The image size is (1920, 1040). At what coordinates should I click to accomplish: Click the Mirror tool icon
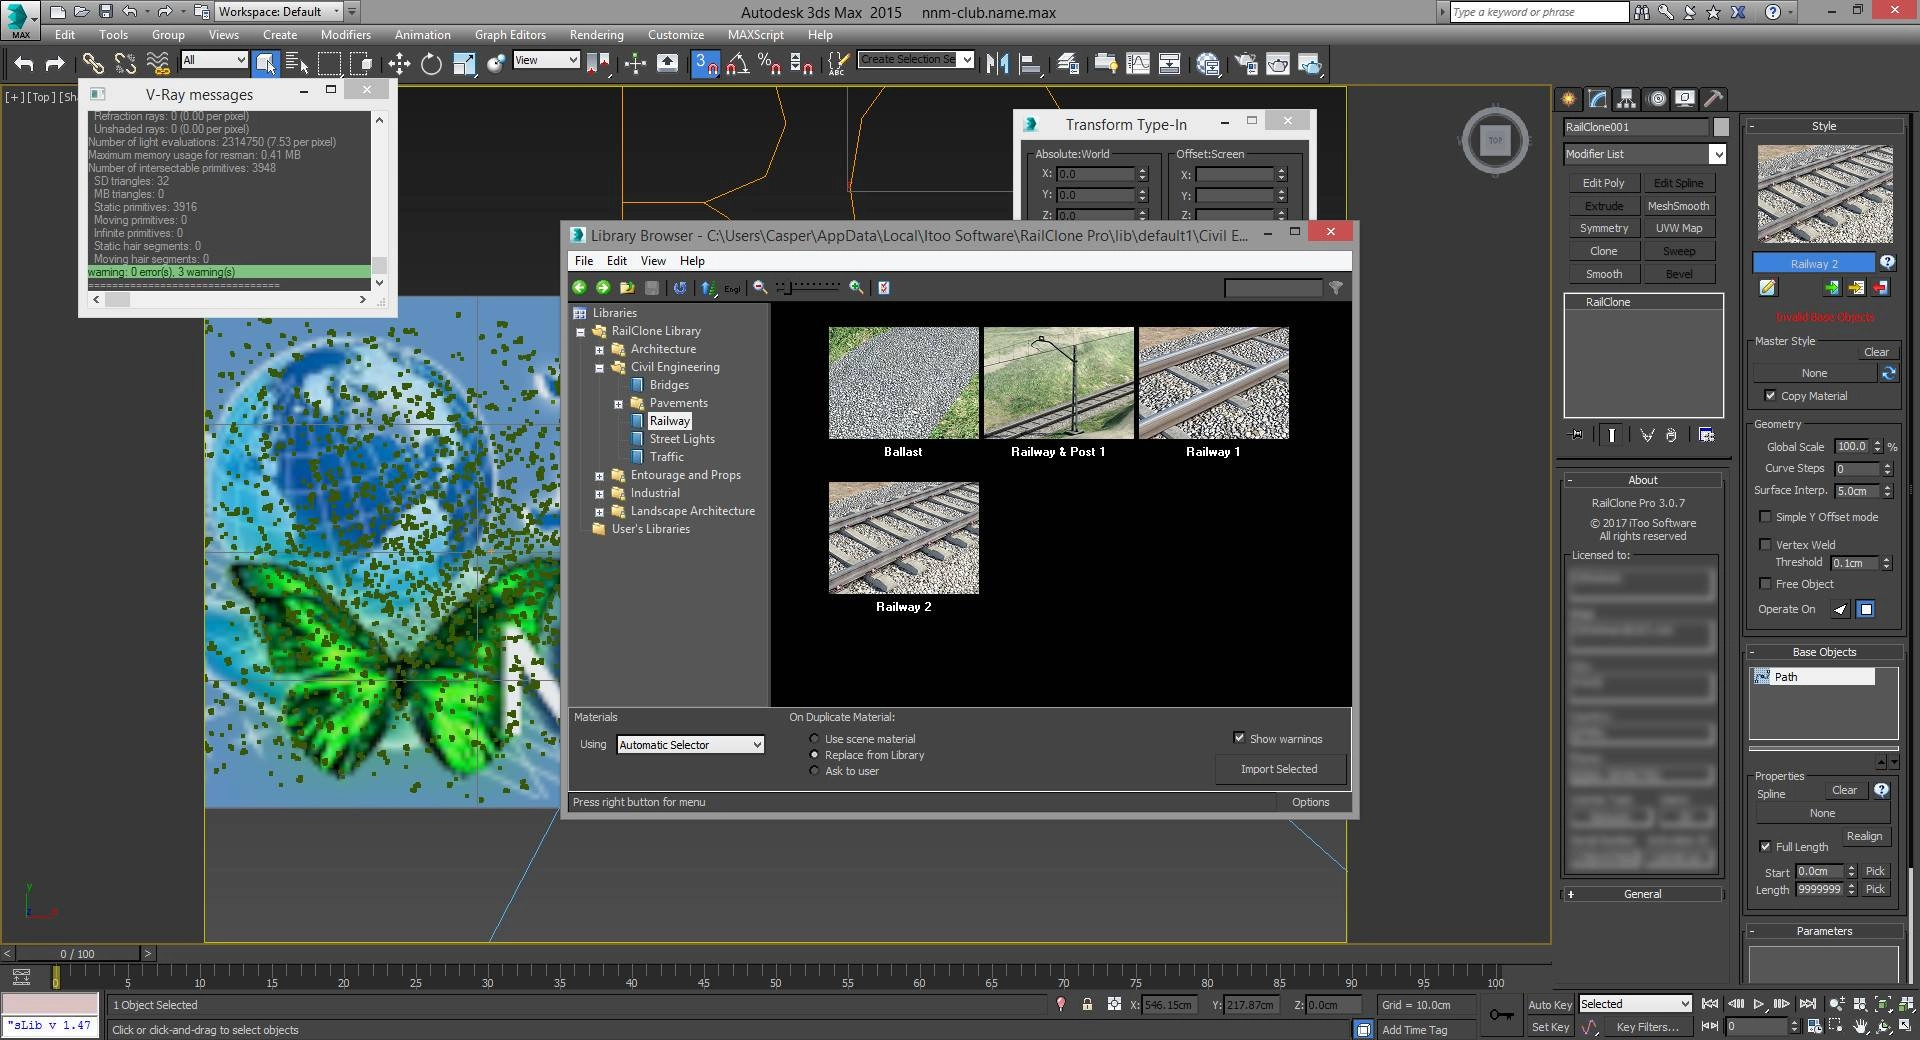click(x=997, y=64)
